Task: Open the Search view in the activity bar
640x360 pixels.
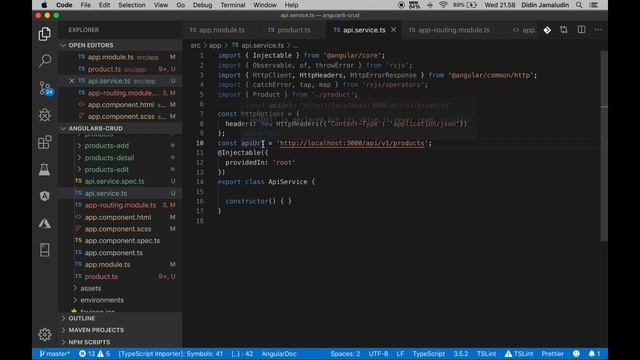Action: tap(44, 61)
